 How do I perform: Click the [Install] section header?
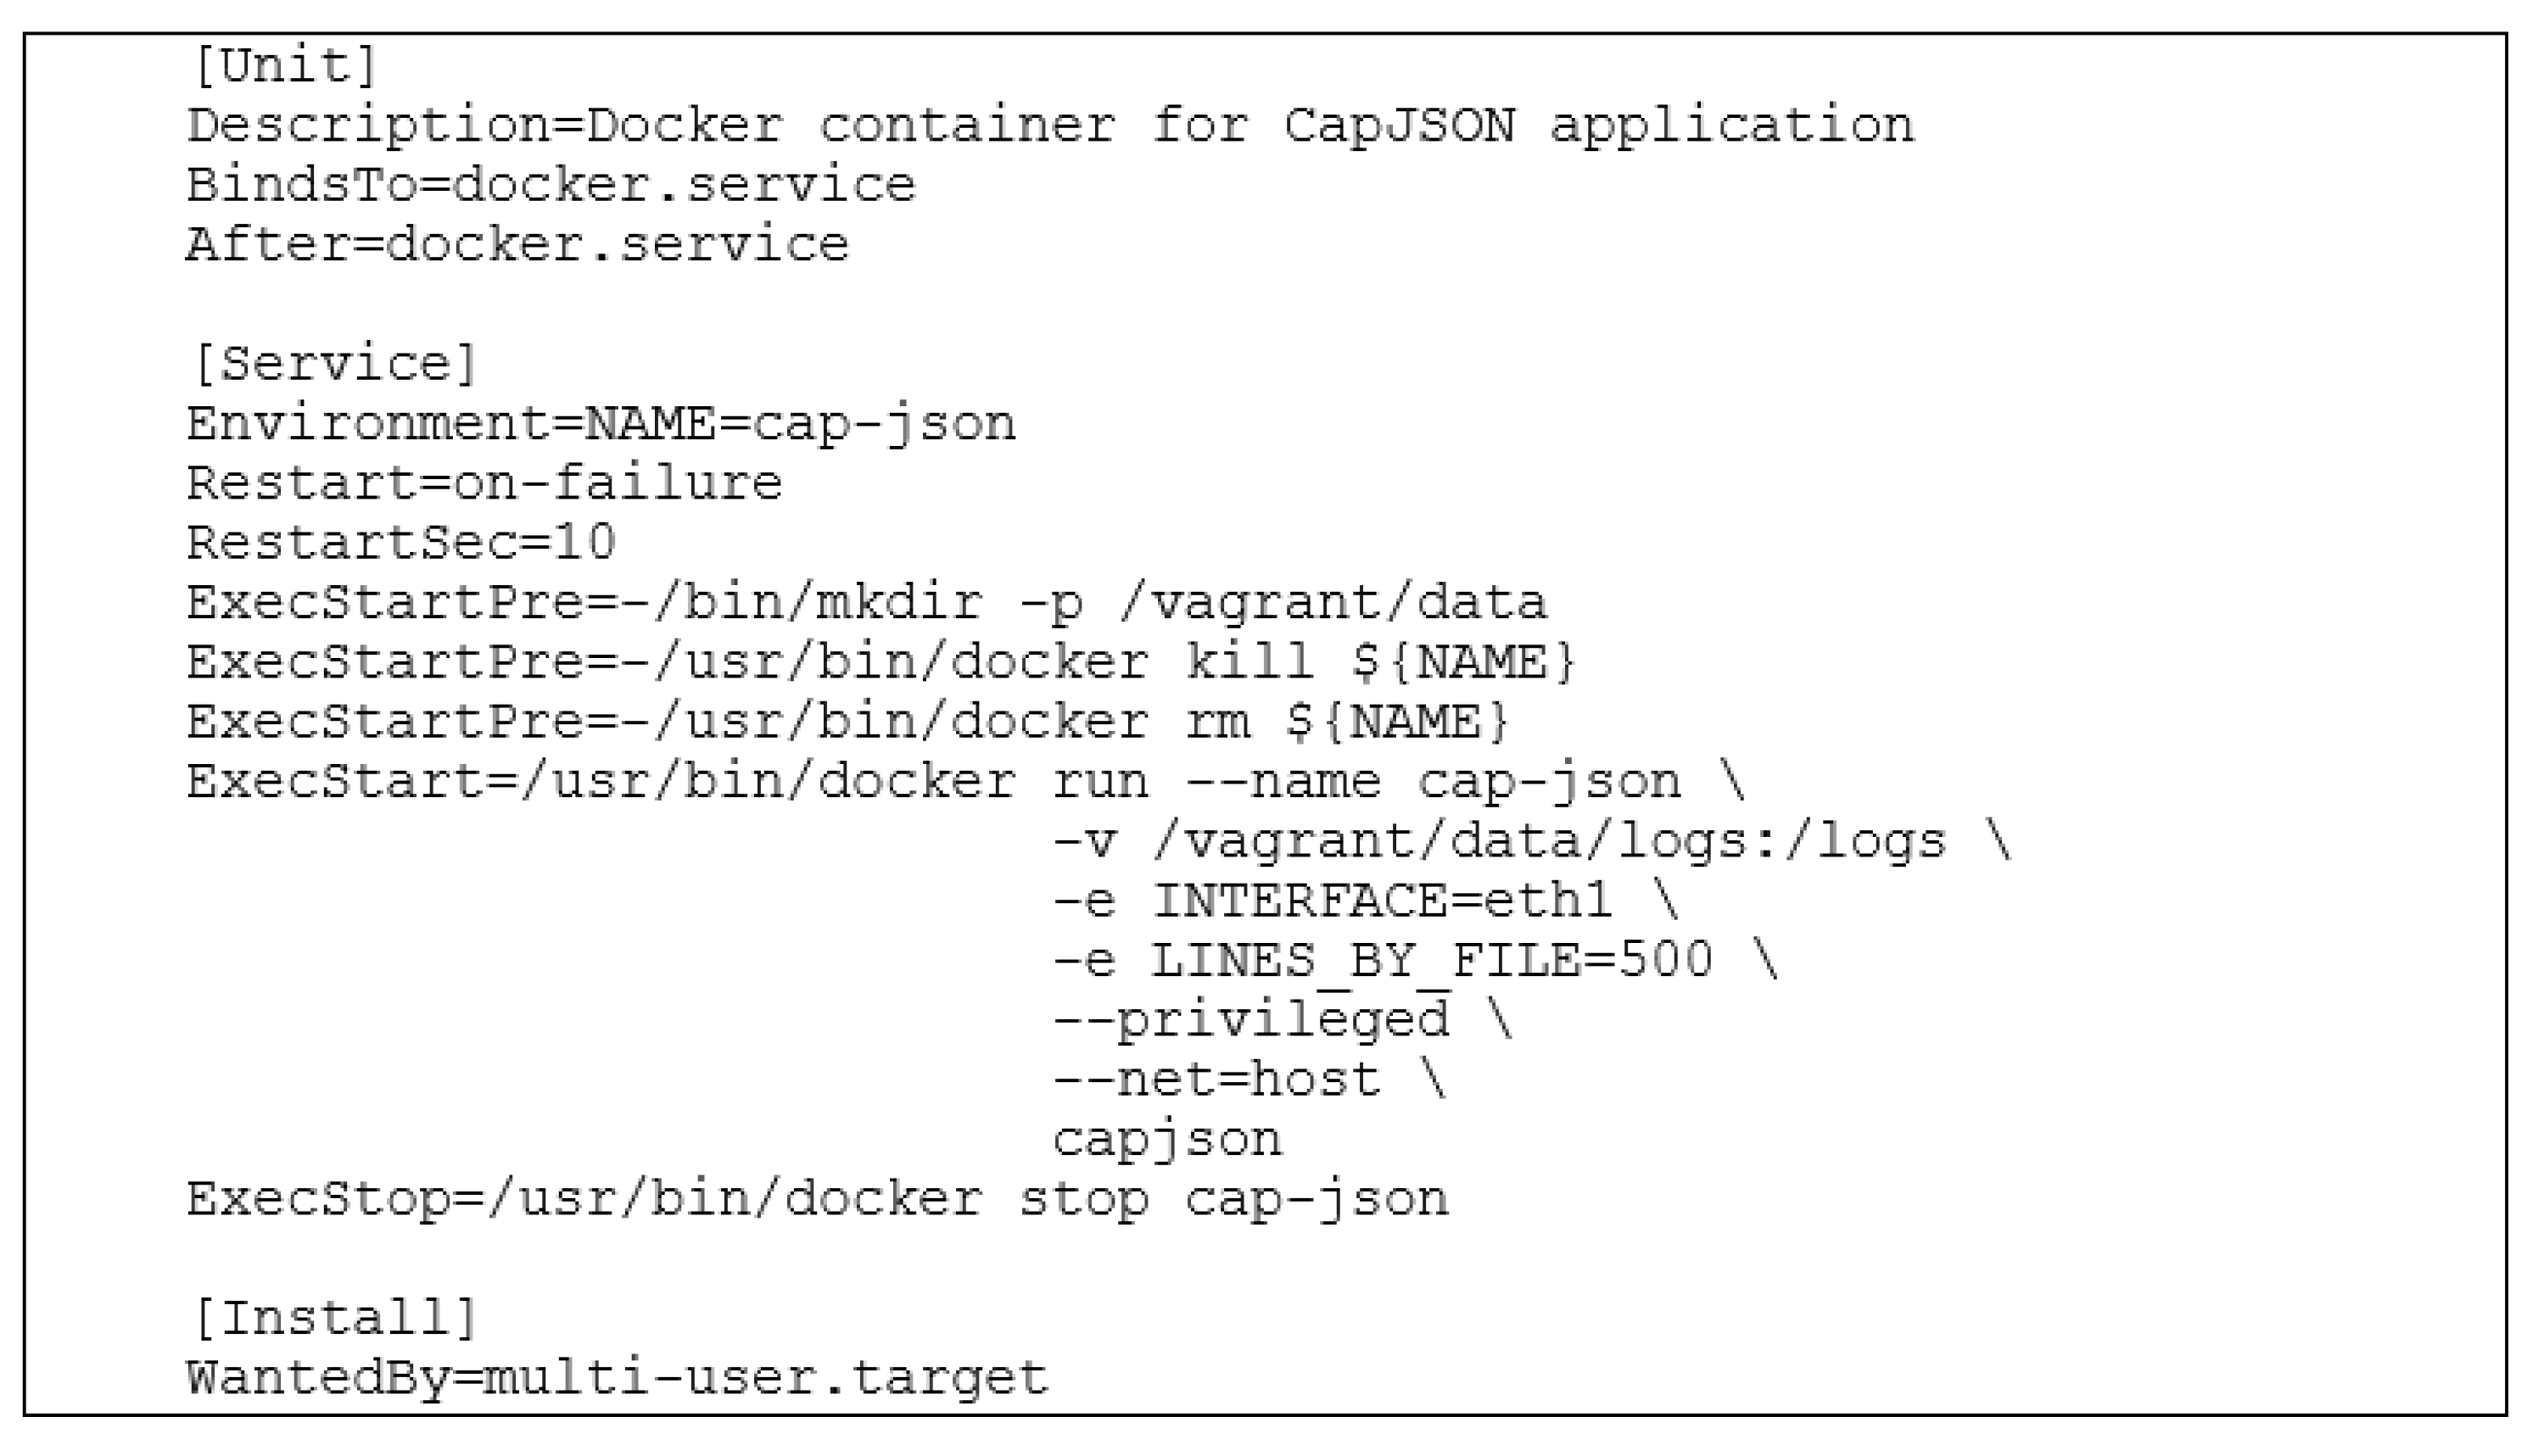(335, 1319)
